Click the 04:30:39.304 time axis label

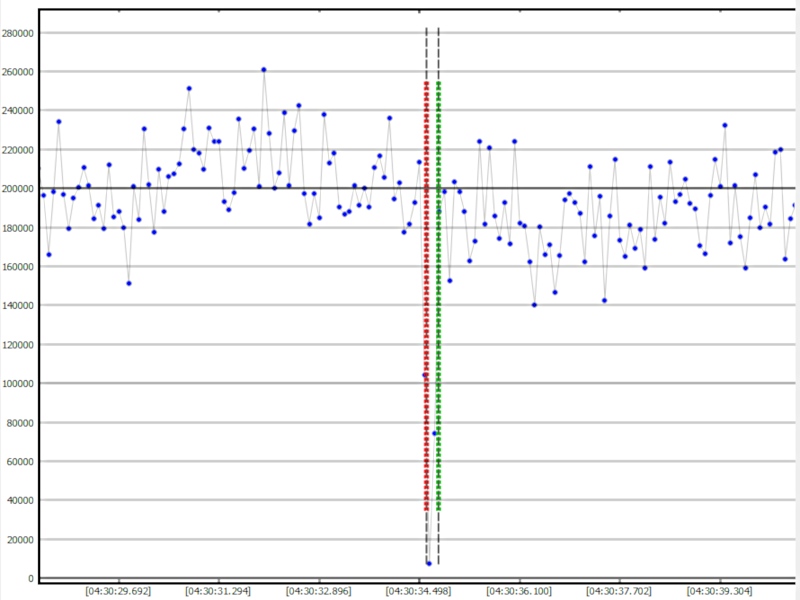[719, 591]
